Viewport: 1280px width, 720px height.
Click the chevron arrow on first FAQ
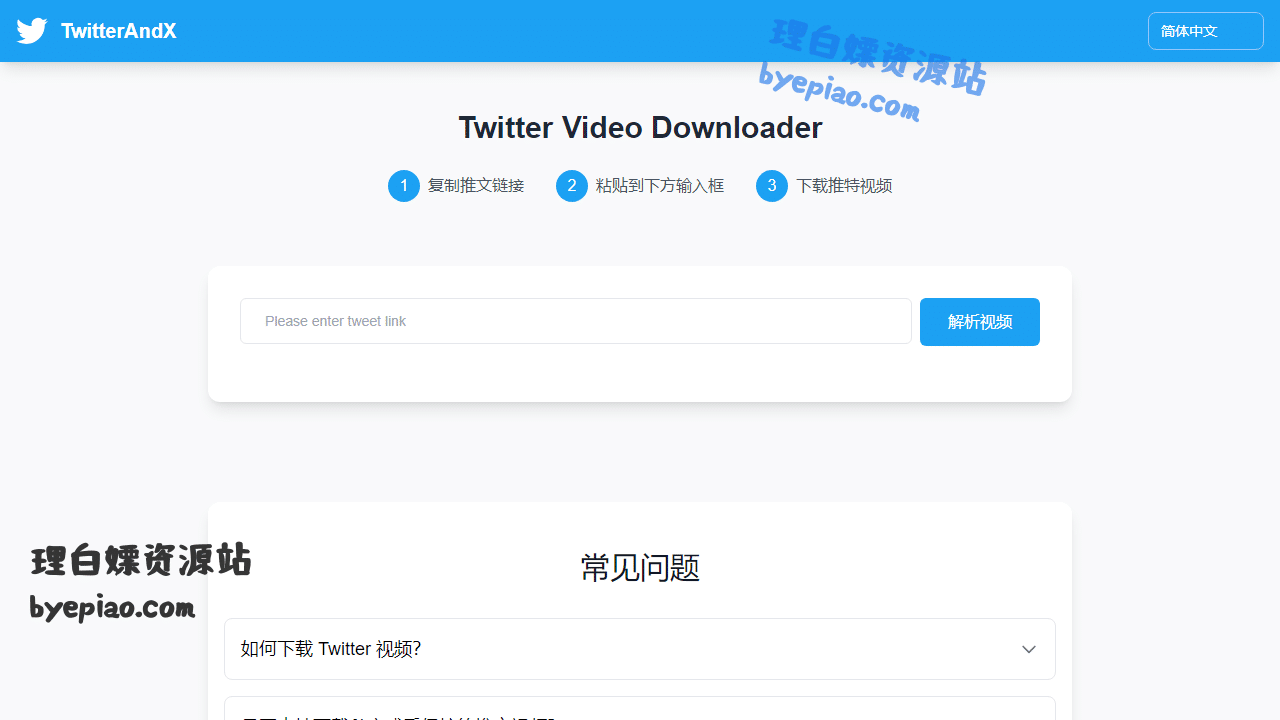[1028, 649]
